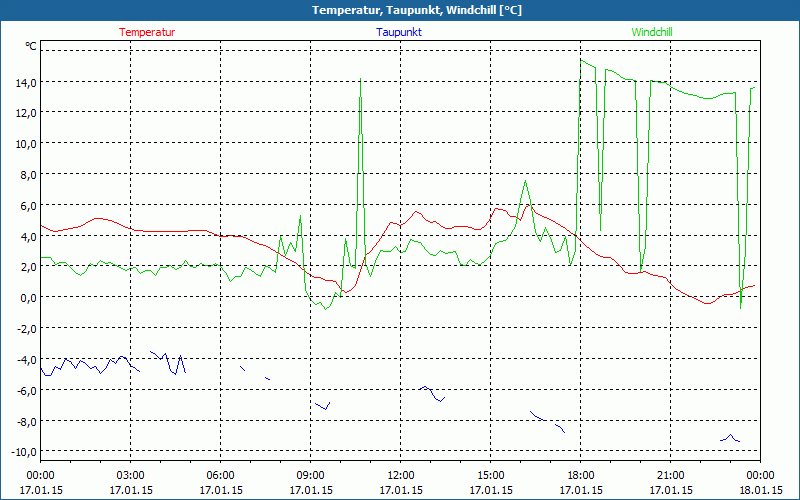
Task: Click the -2,0 y-axis label
Action: point(26,329)
